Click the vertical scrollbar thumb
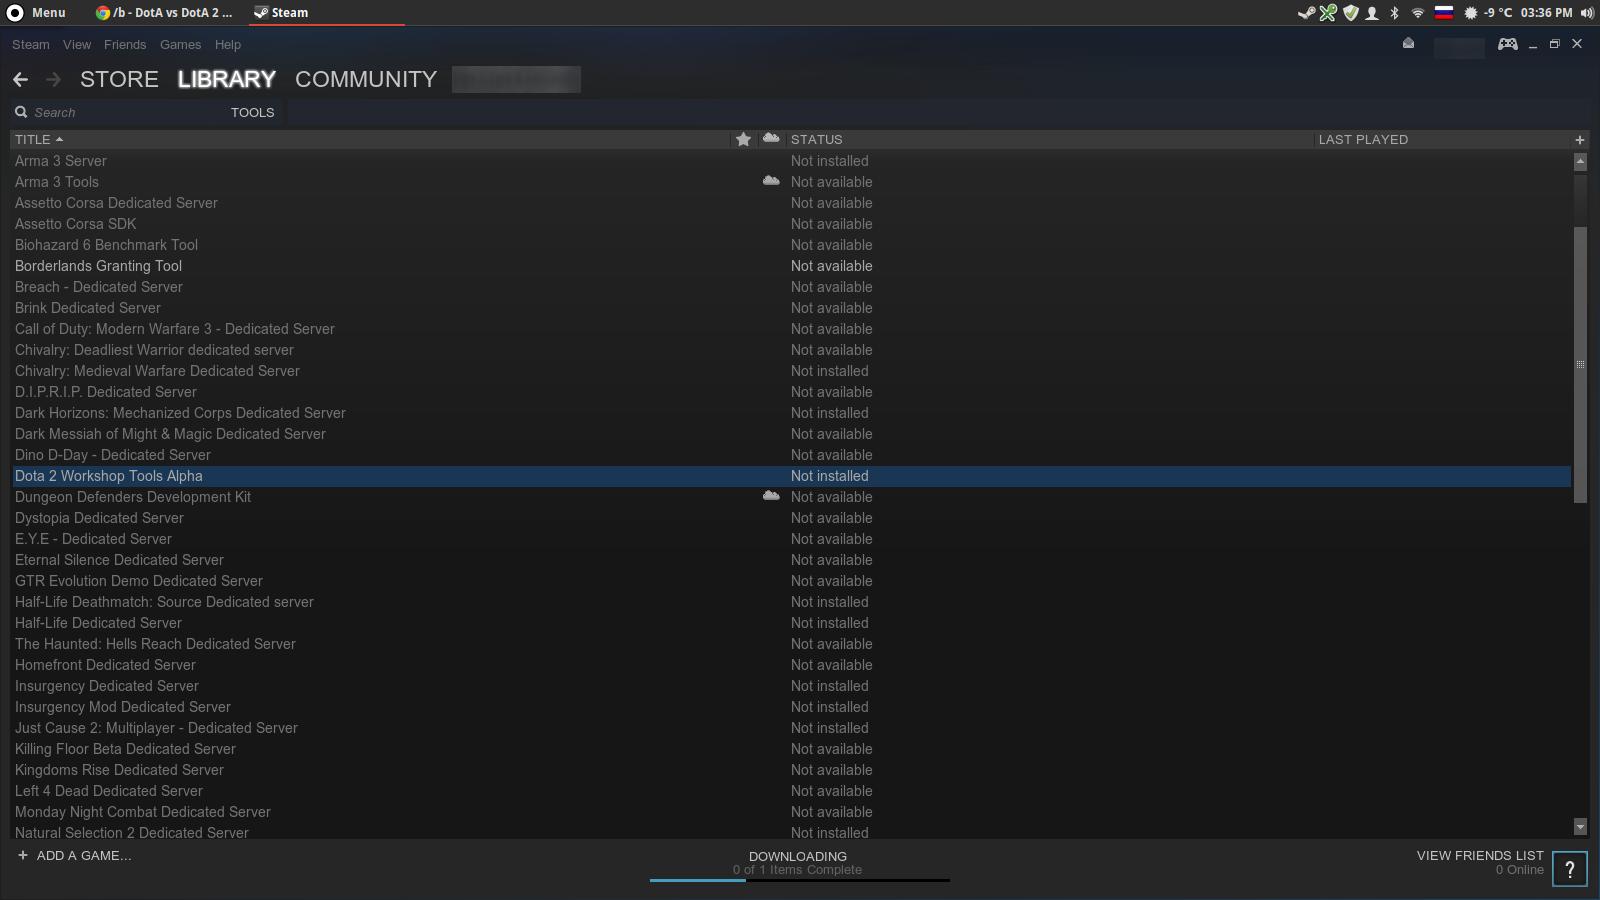The height and width of the screenshot is (900, 1600). tap(1580, 365)
